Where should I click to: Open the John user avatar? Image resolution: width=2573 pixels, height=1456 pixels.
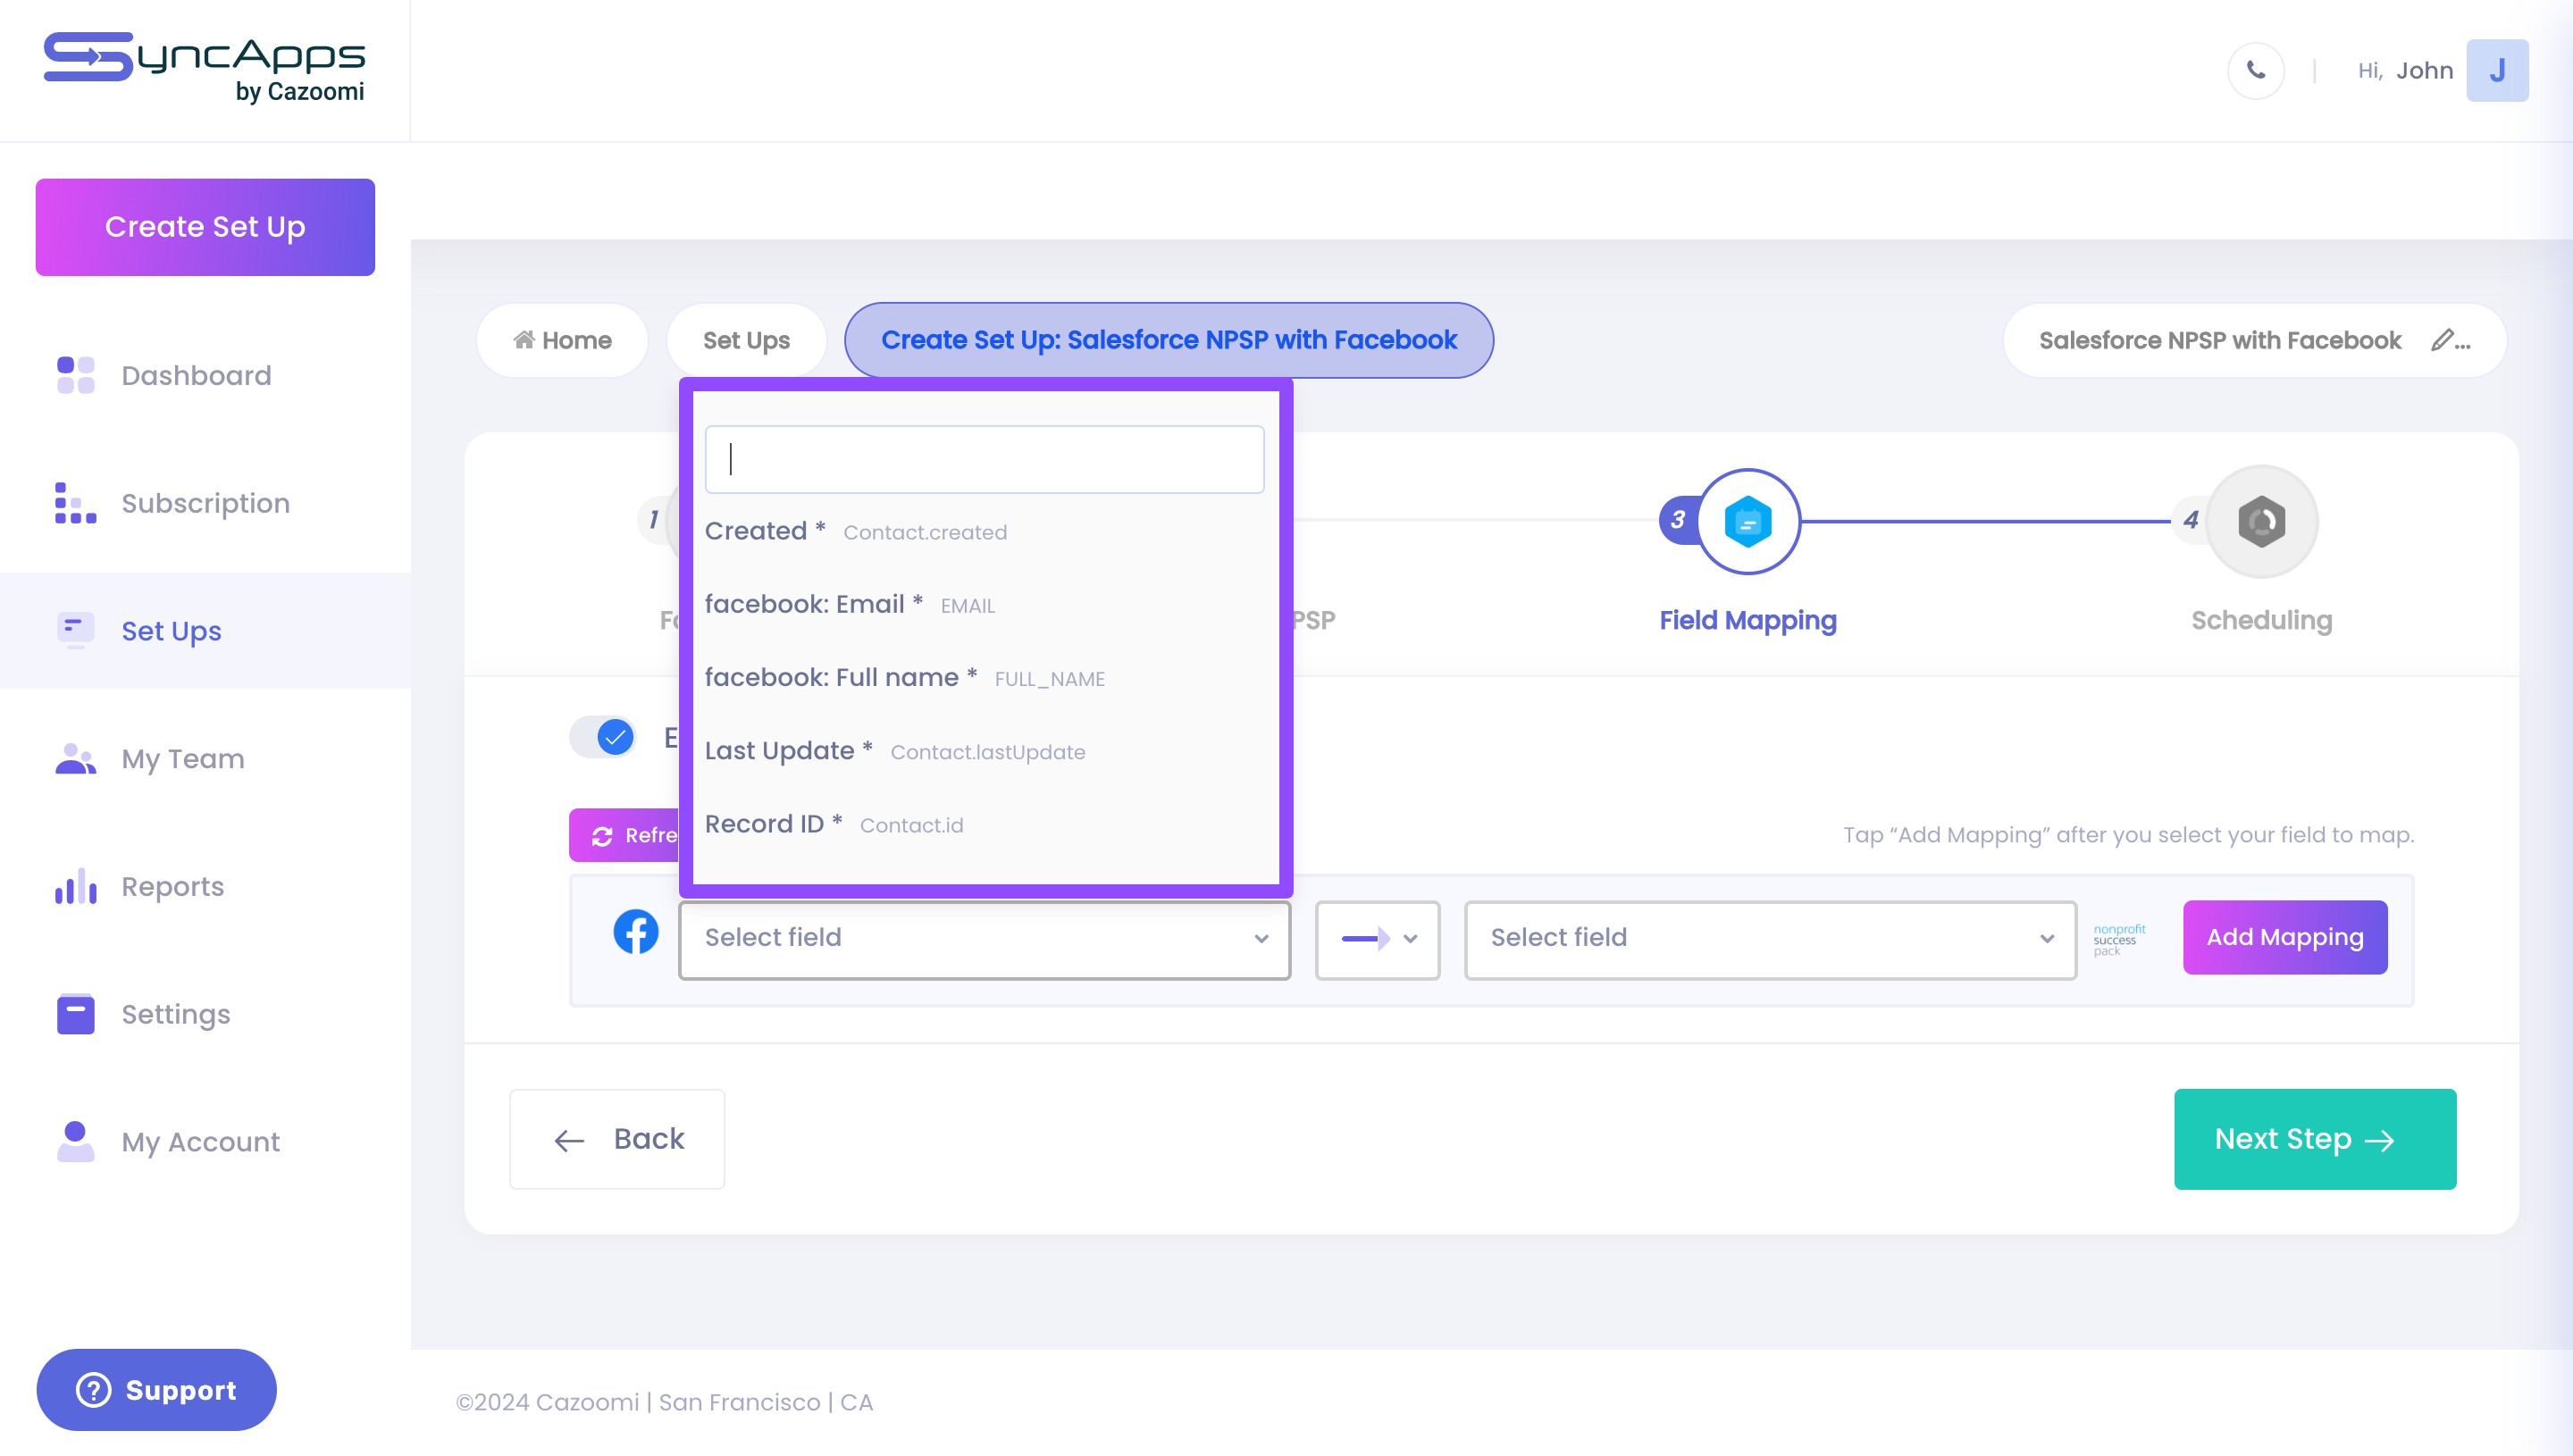2497,70
